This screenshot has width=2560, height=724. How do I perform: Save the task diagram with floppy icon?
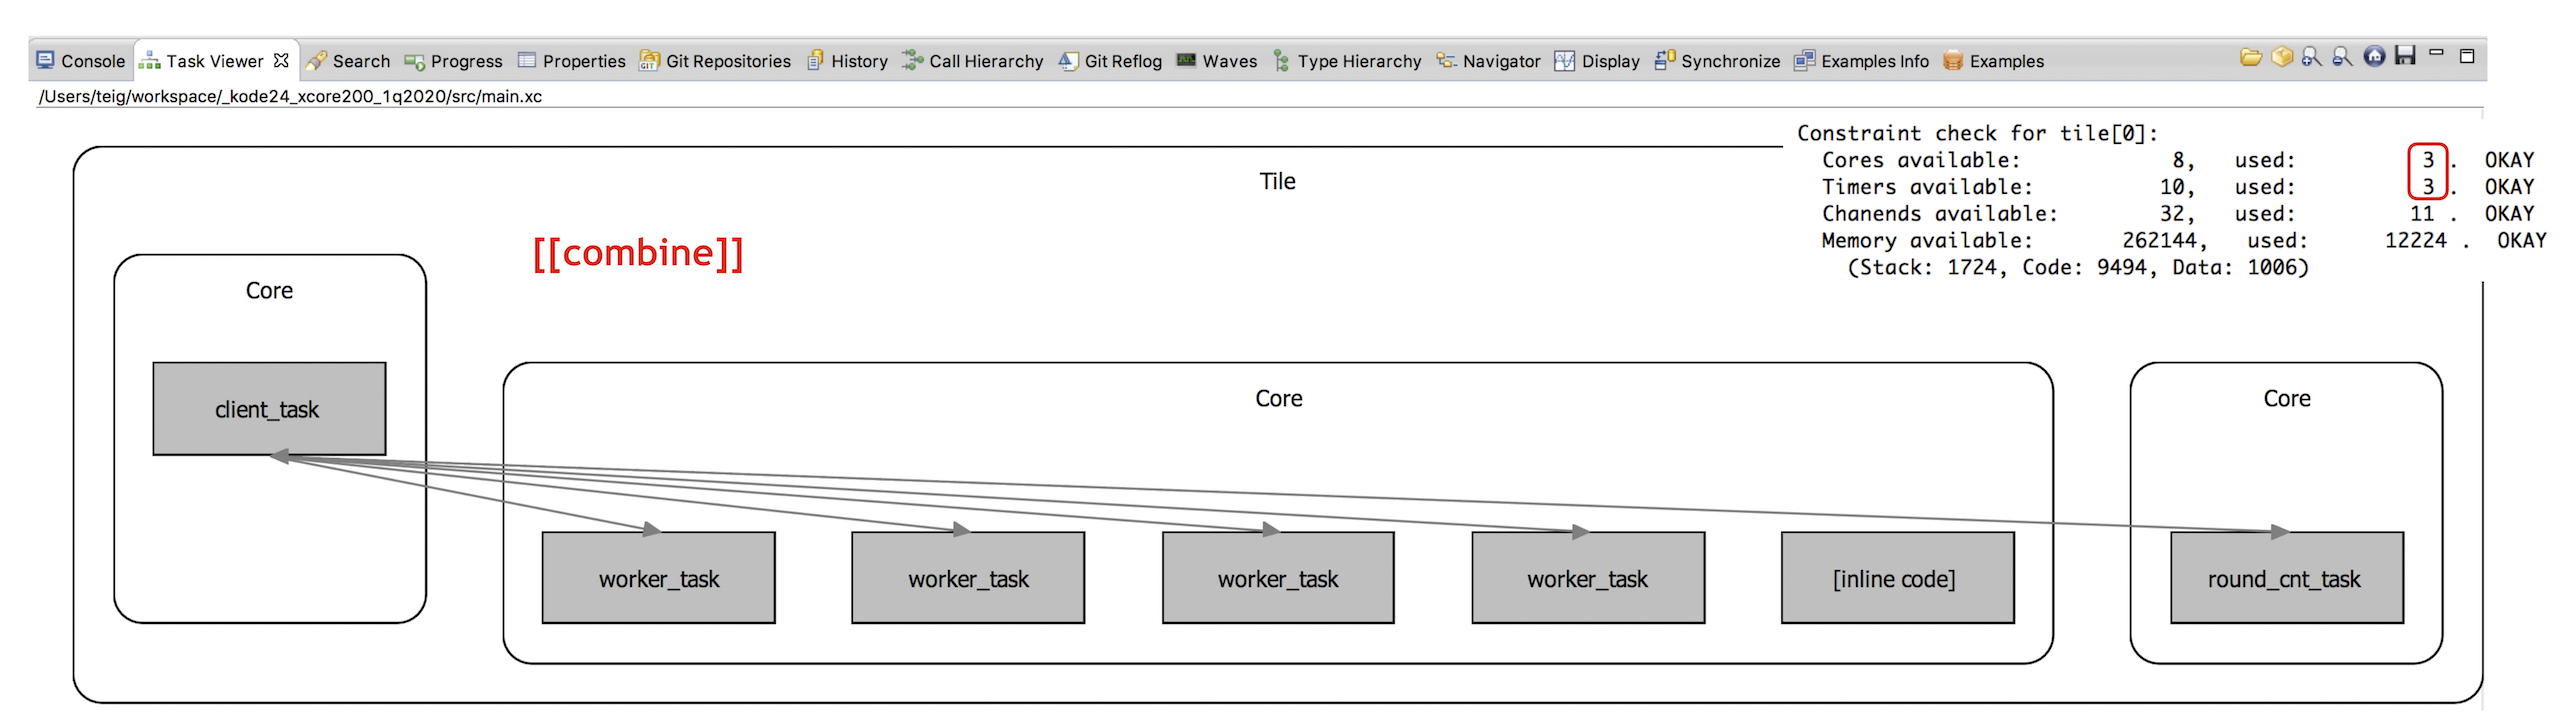tap(2405, 56)
